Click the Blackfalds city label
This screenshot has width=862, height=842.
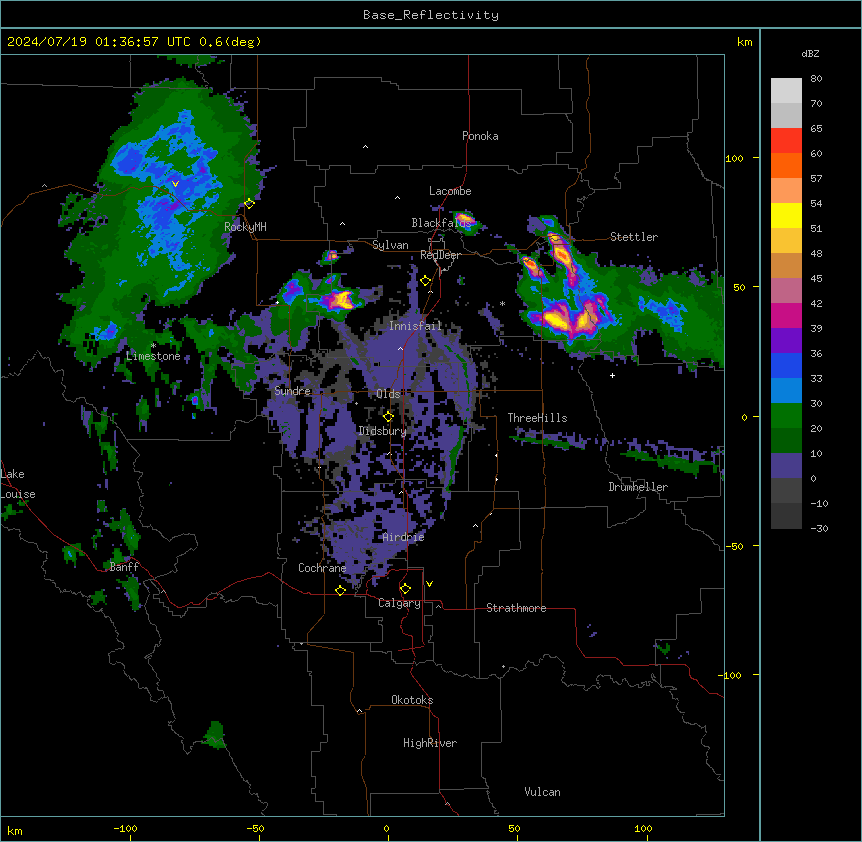coord(441,223)
